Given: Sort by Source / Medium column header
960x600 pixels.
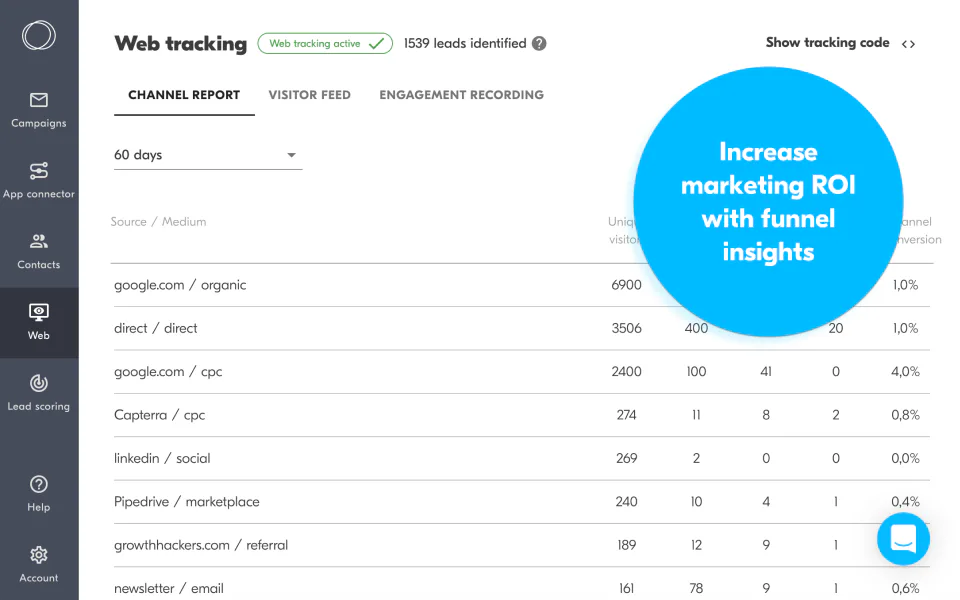Looking at the screenshot, I should click(158, 222).
